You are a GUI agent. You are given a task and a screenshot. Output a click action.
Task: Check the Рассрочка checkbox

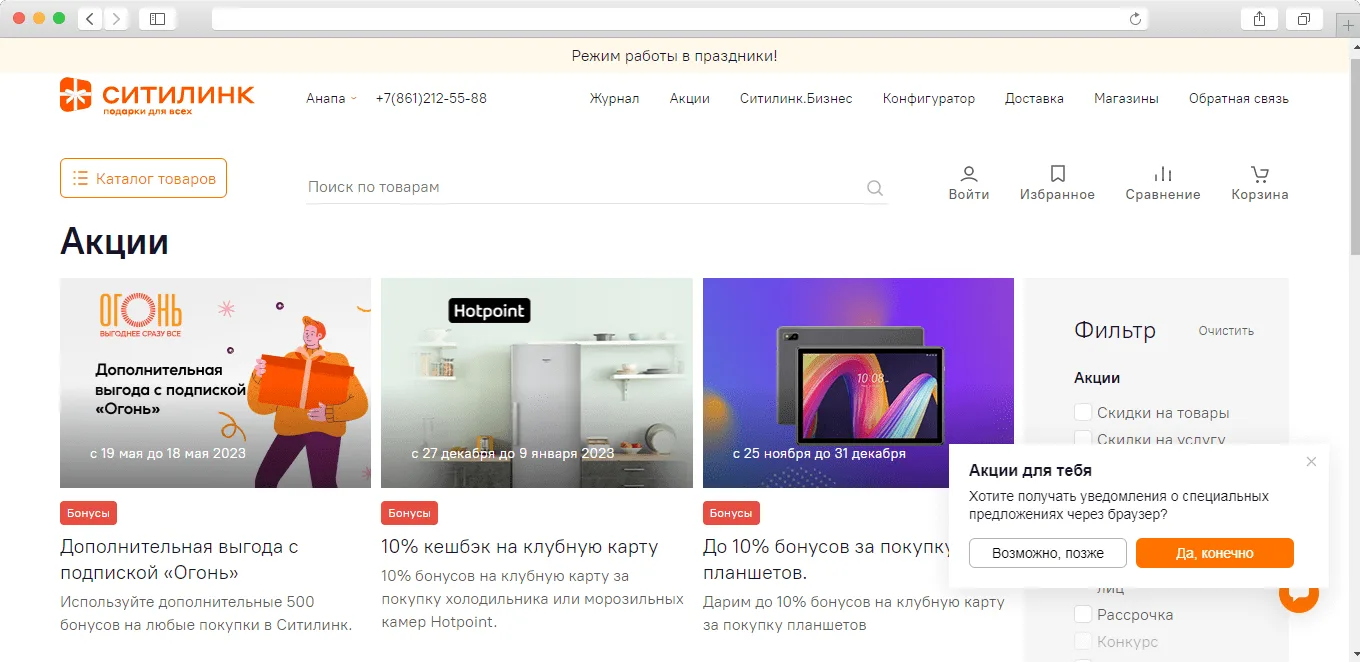pyautogui.click(x=1083, y=614)
